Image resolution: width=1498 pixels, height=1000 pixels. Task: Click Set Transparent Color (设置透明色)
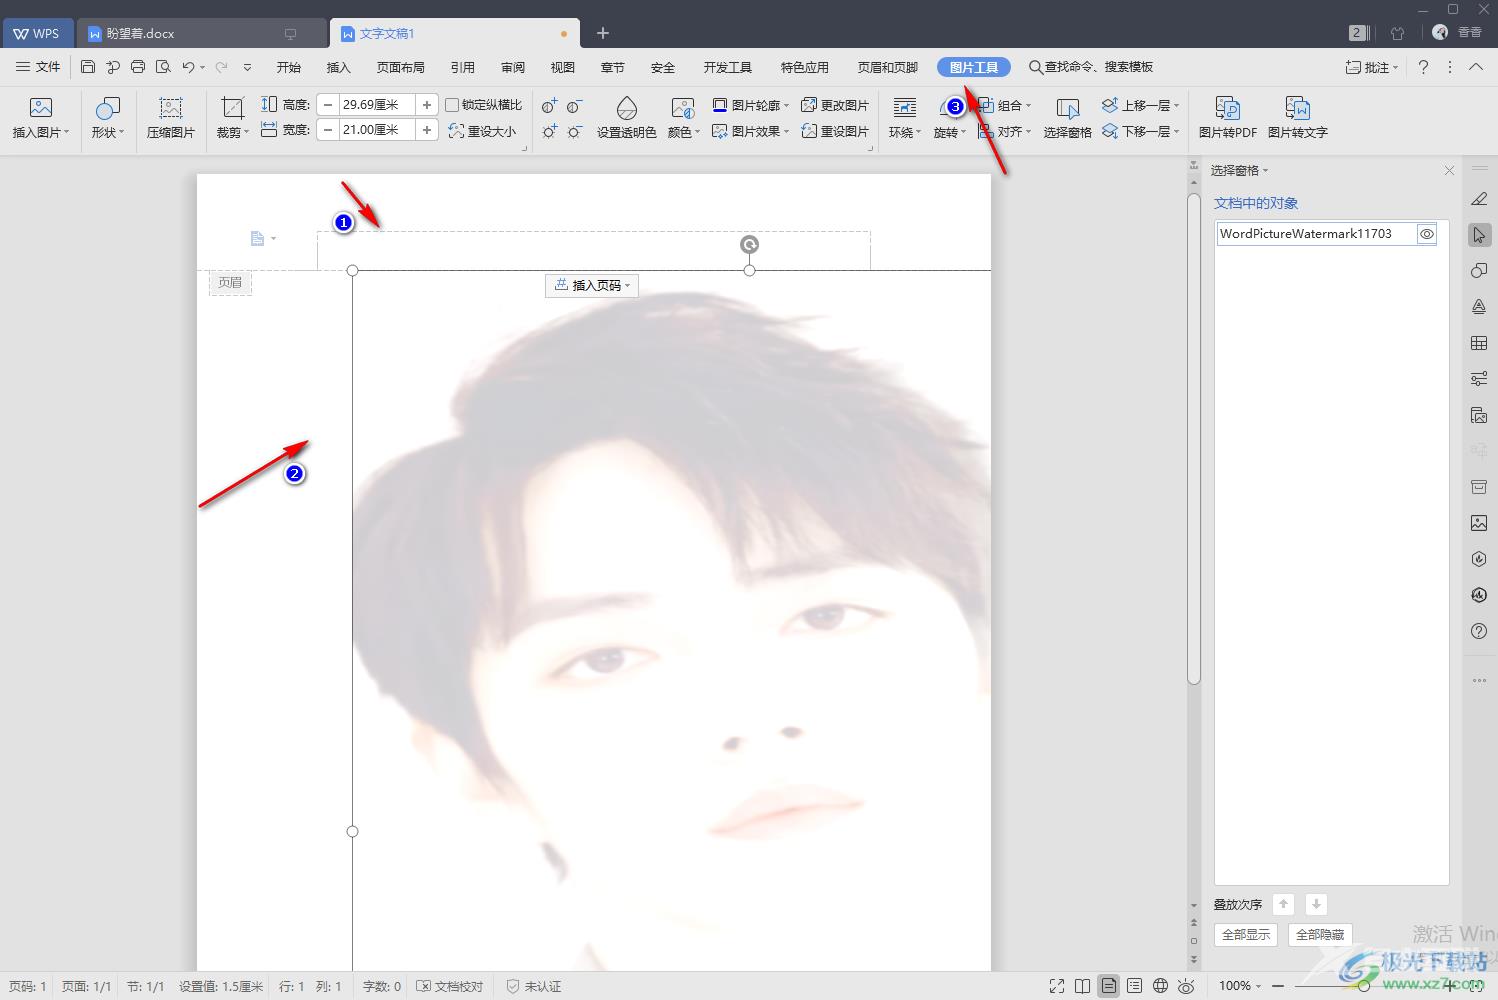626,118
